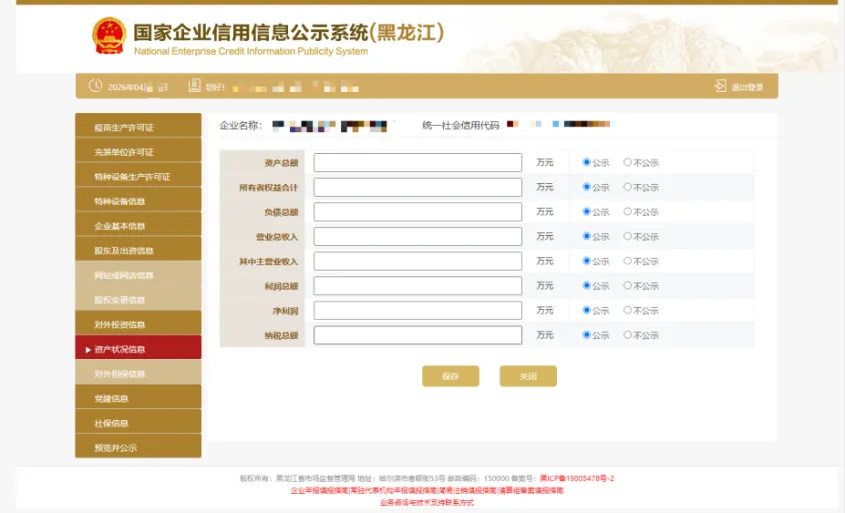The image size is (845, 513).
Task: Click the national emblem logo
Action: 109,36
